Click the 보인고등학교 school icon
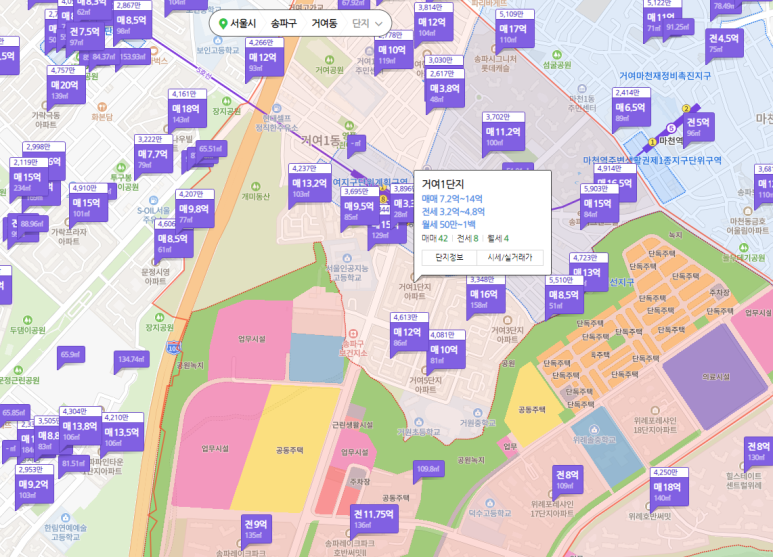Image resolution: width=773 pixels, height=557 pixels. tap(216, 40)
